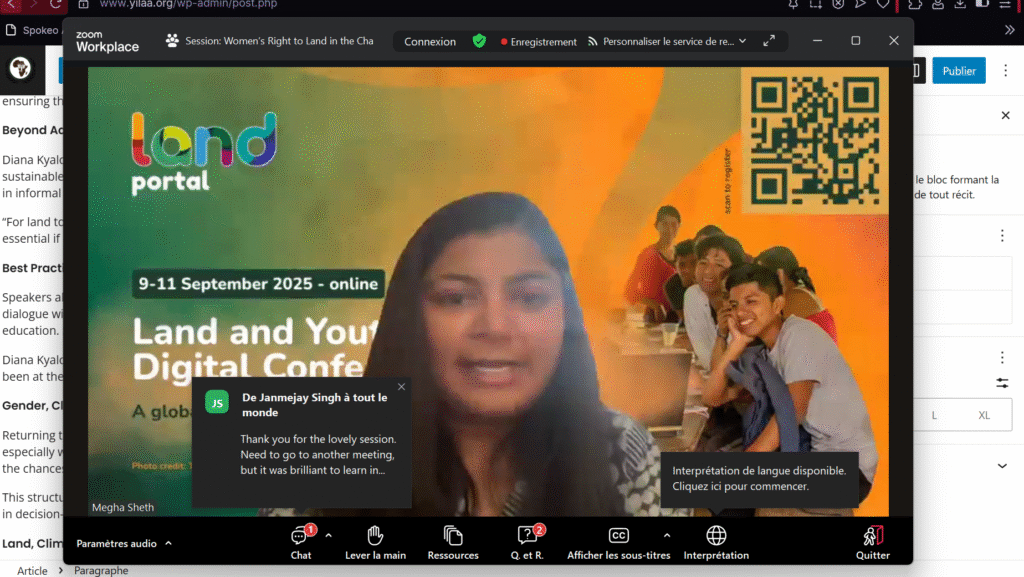This screenshot has height=577, width=1024.
Task: Click the Enregistrement recording indicator
Action: click(x=539, y=42)
